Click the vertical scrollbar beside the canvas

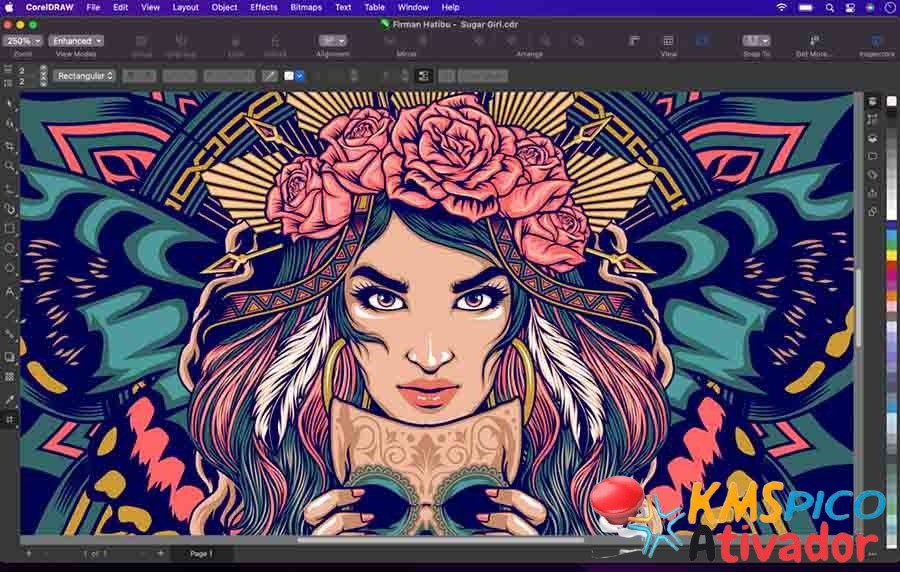859,310
